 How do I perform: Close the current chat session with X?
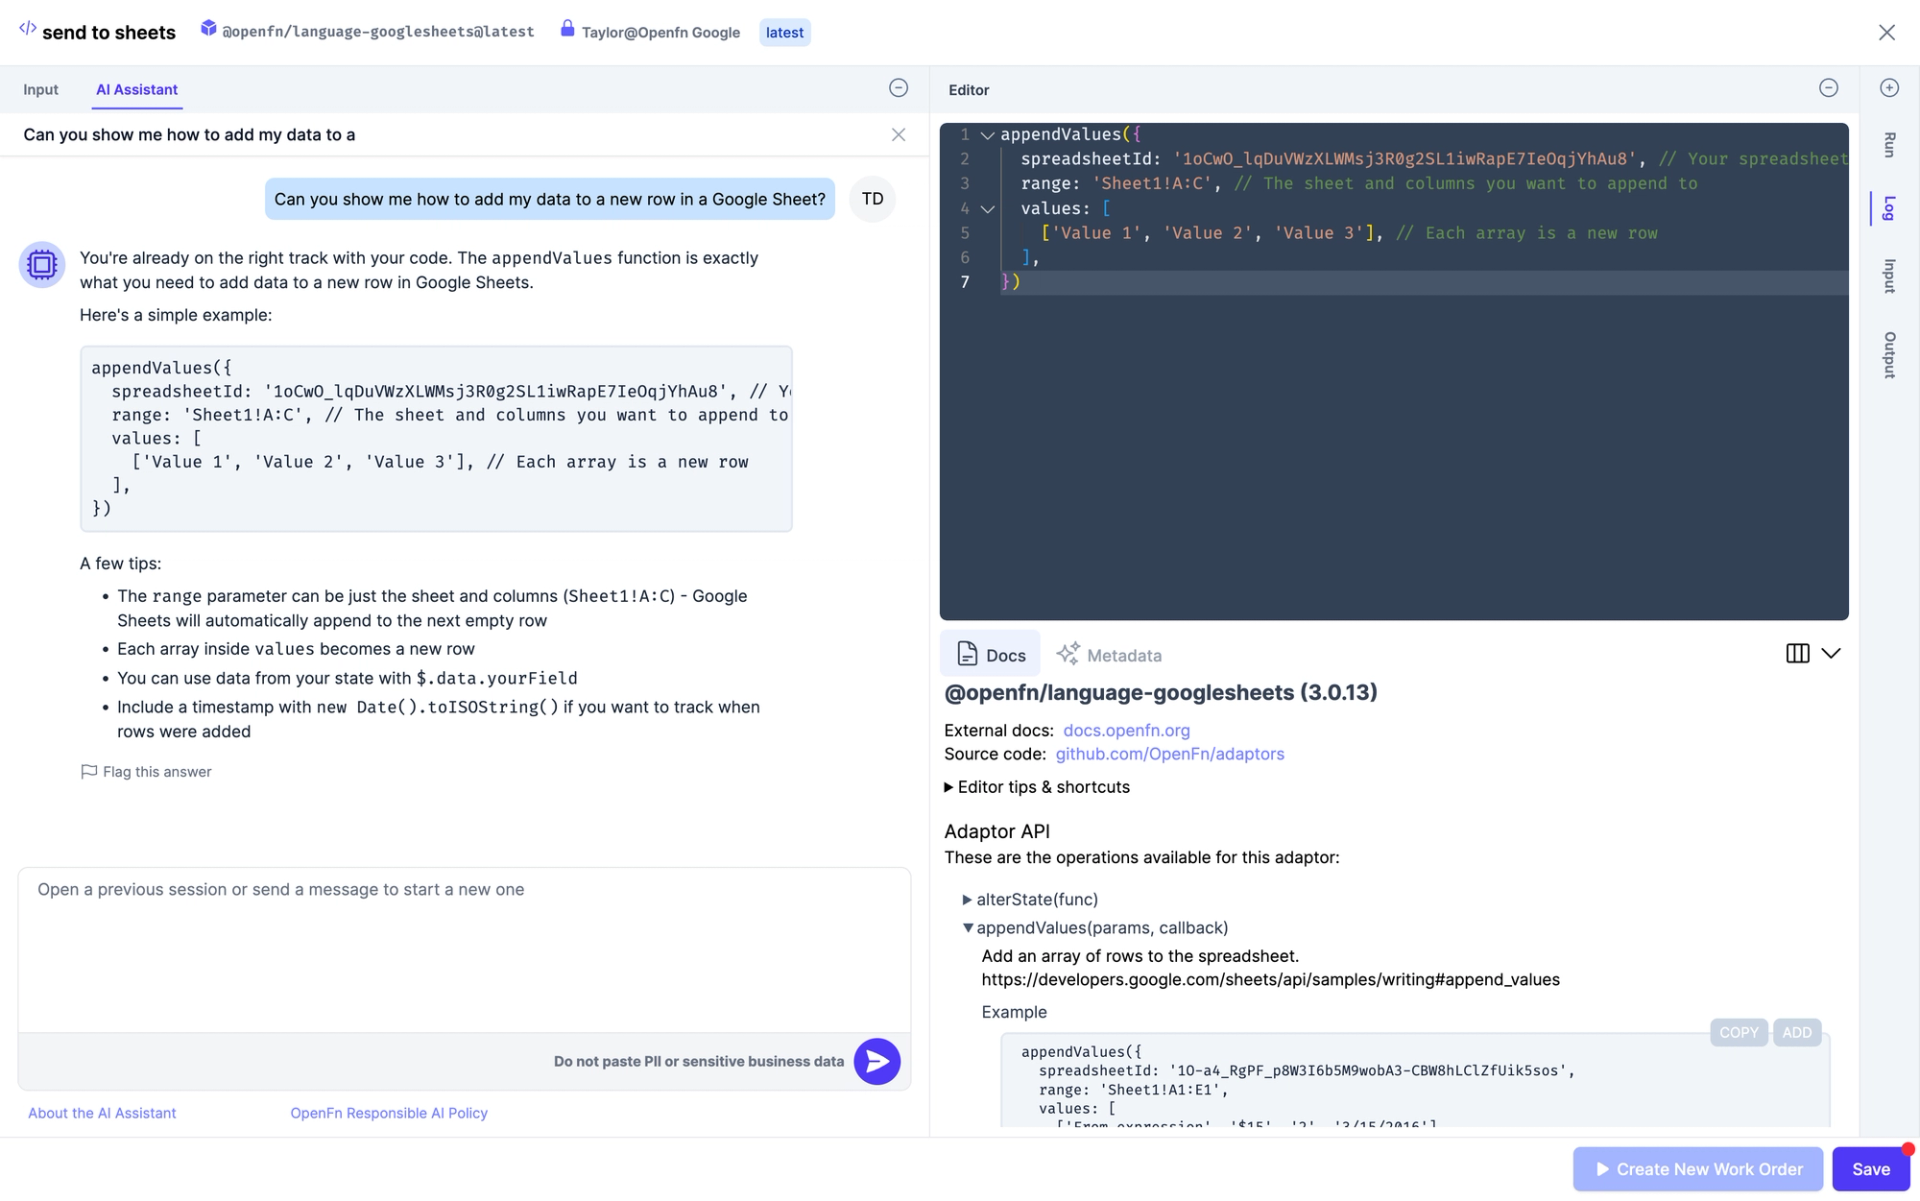[898, 135]
